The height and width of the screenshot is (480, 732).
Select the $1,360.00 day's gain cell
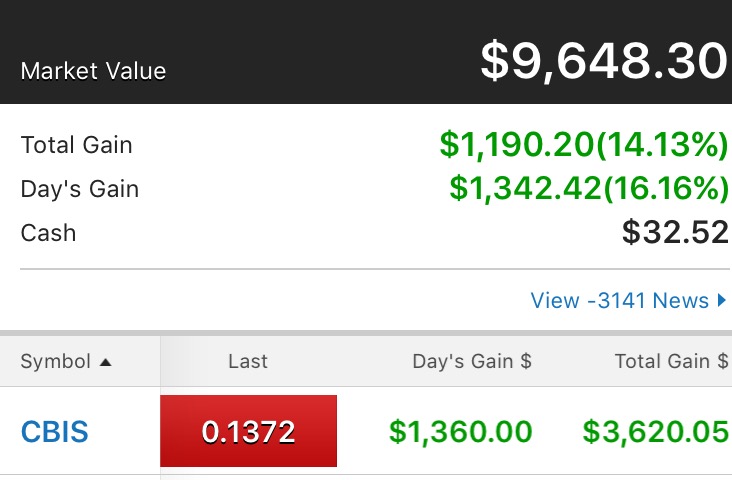(x=461, y=432)
